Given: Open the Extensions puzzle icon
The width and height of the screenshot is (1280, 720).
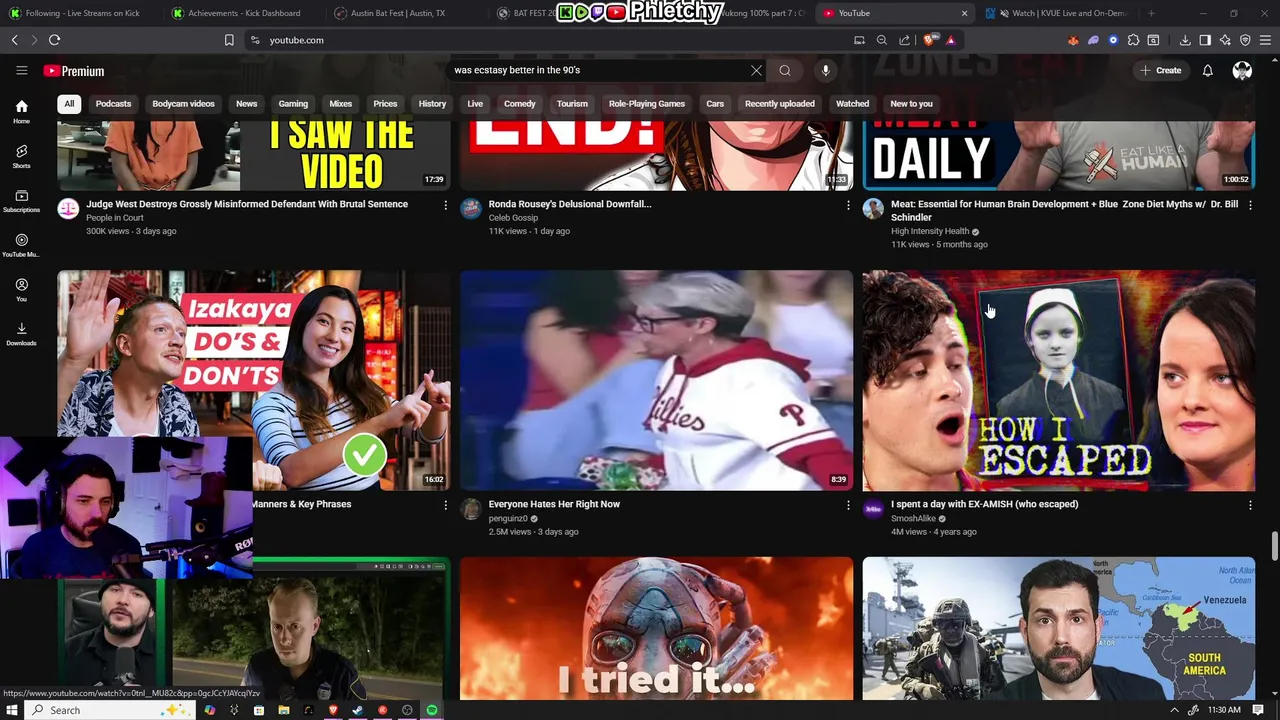Looking at the screenshot, I should pos(1133,40).
